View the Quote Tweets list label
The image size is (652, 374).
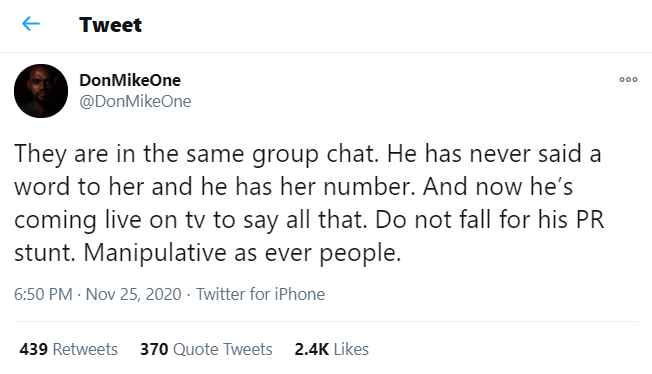(x=222, y=349)
